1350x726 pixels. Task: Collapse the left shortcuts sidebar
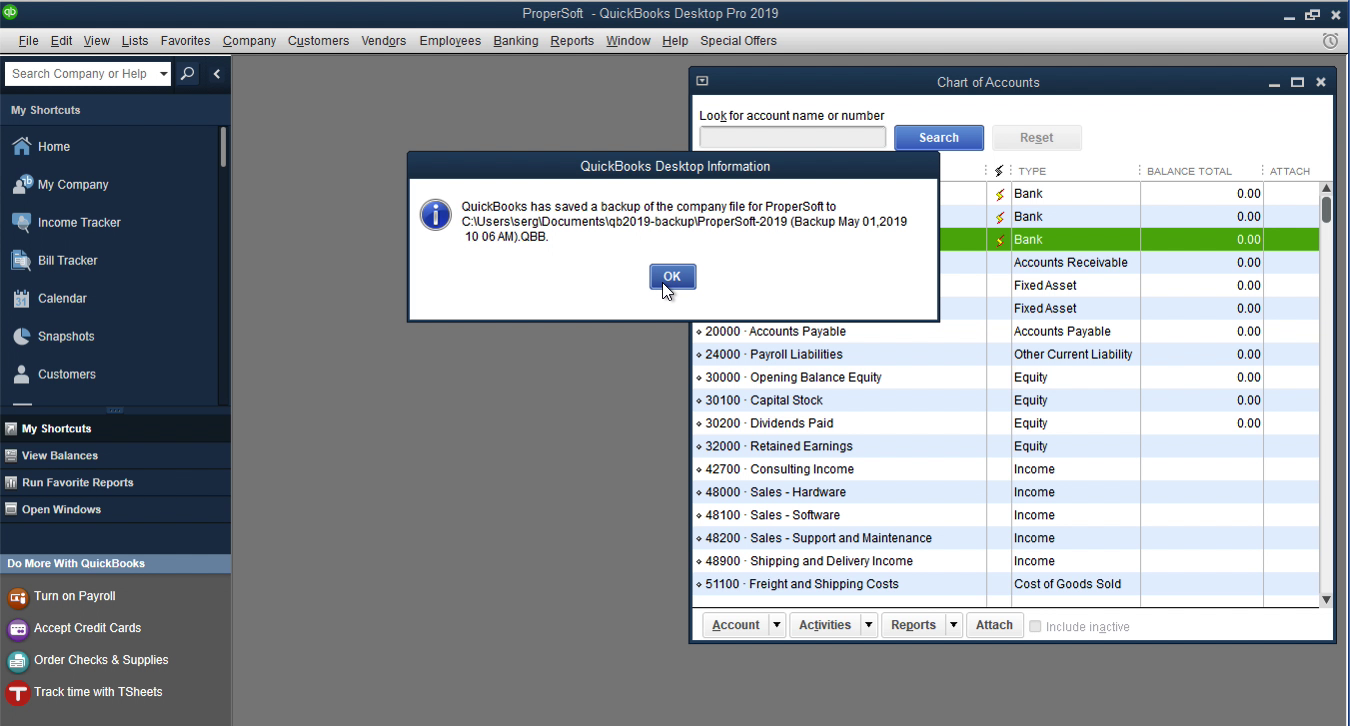216,74
